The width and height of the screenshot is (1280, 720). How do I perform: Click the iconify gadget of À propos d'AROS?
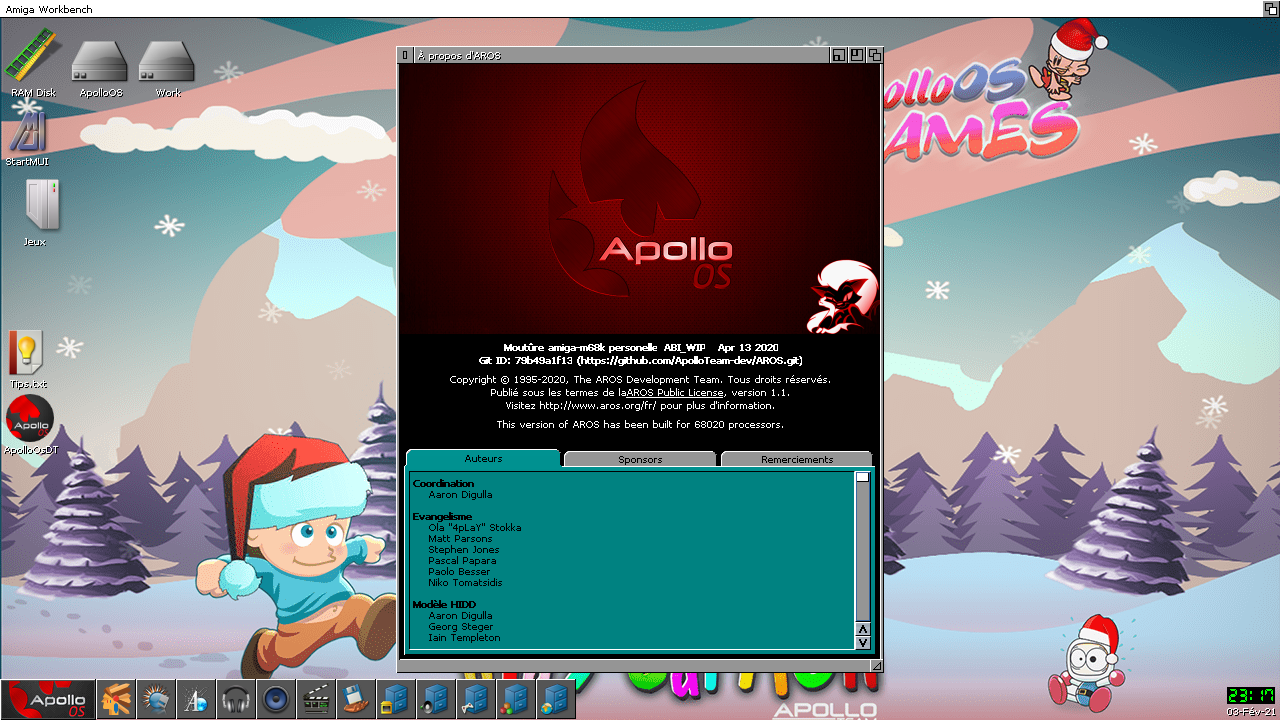tap(839, 55)
